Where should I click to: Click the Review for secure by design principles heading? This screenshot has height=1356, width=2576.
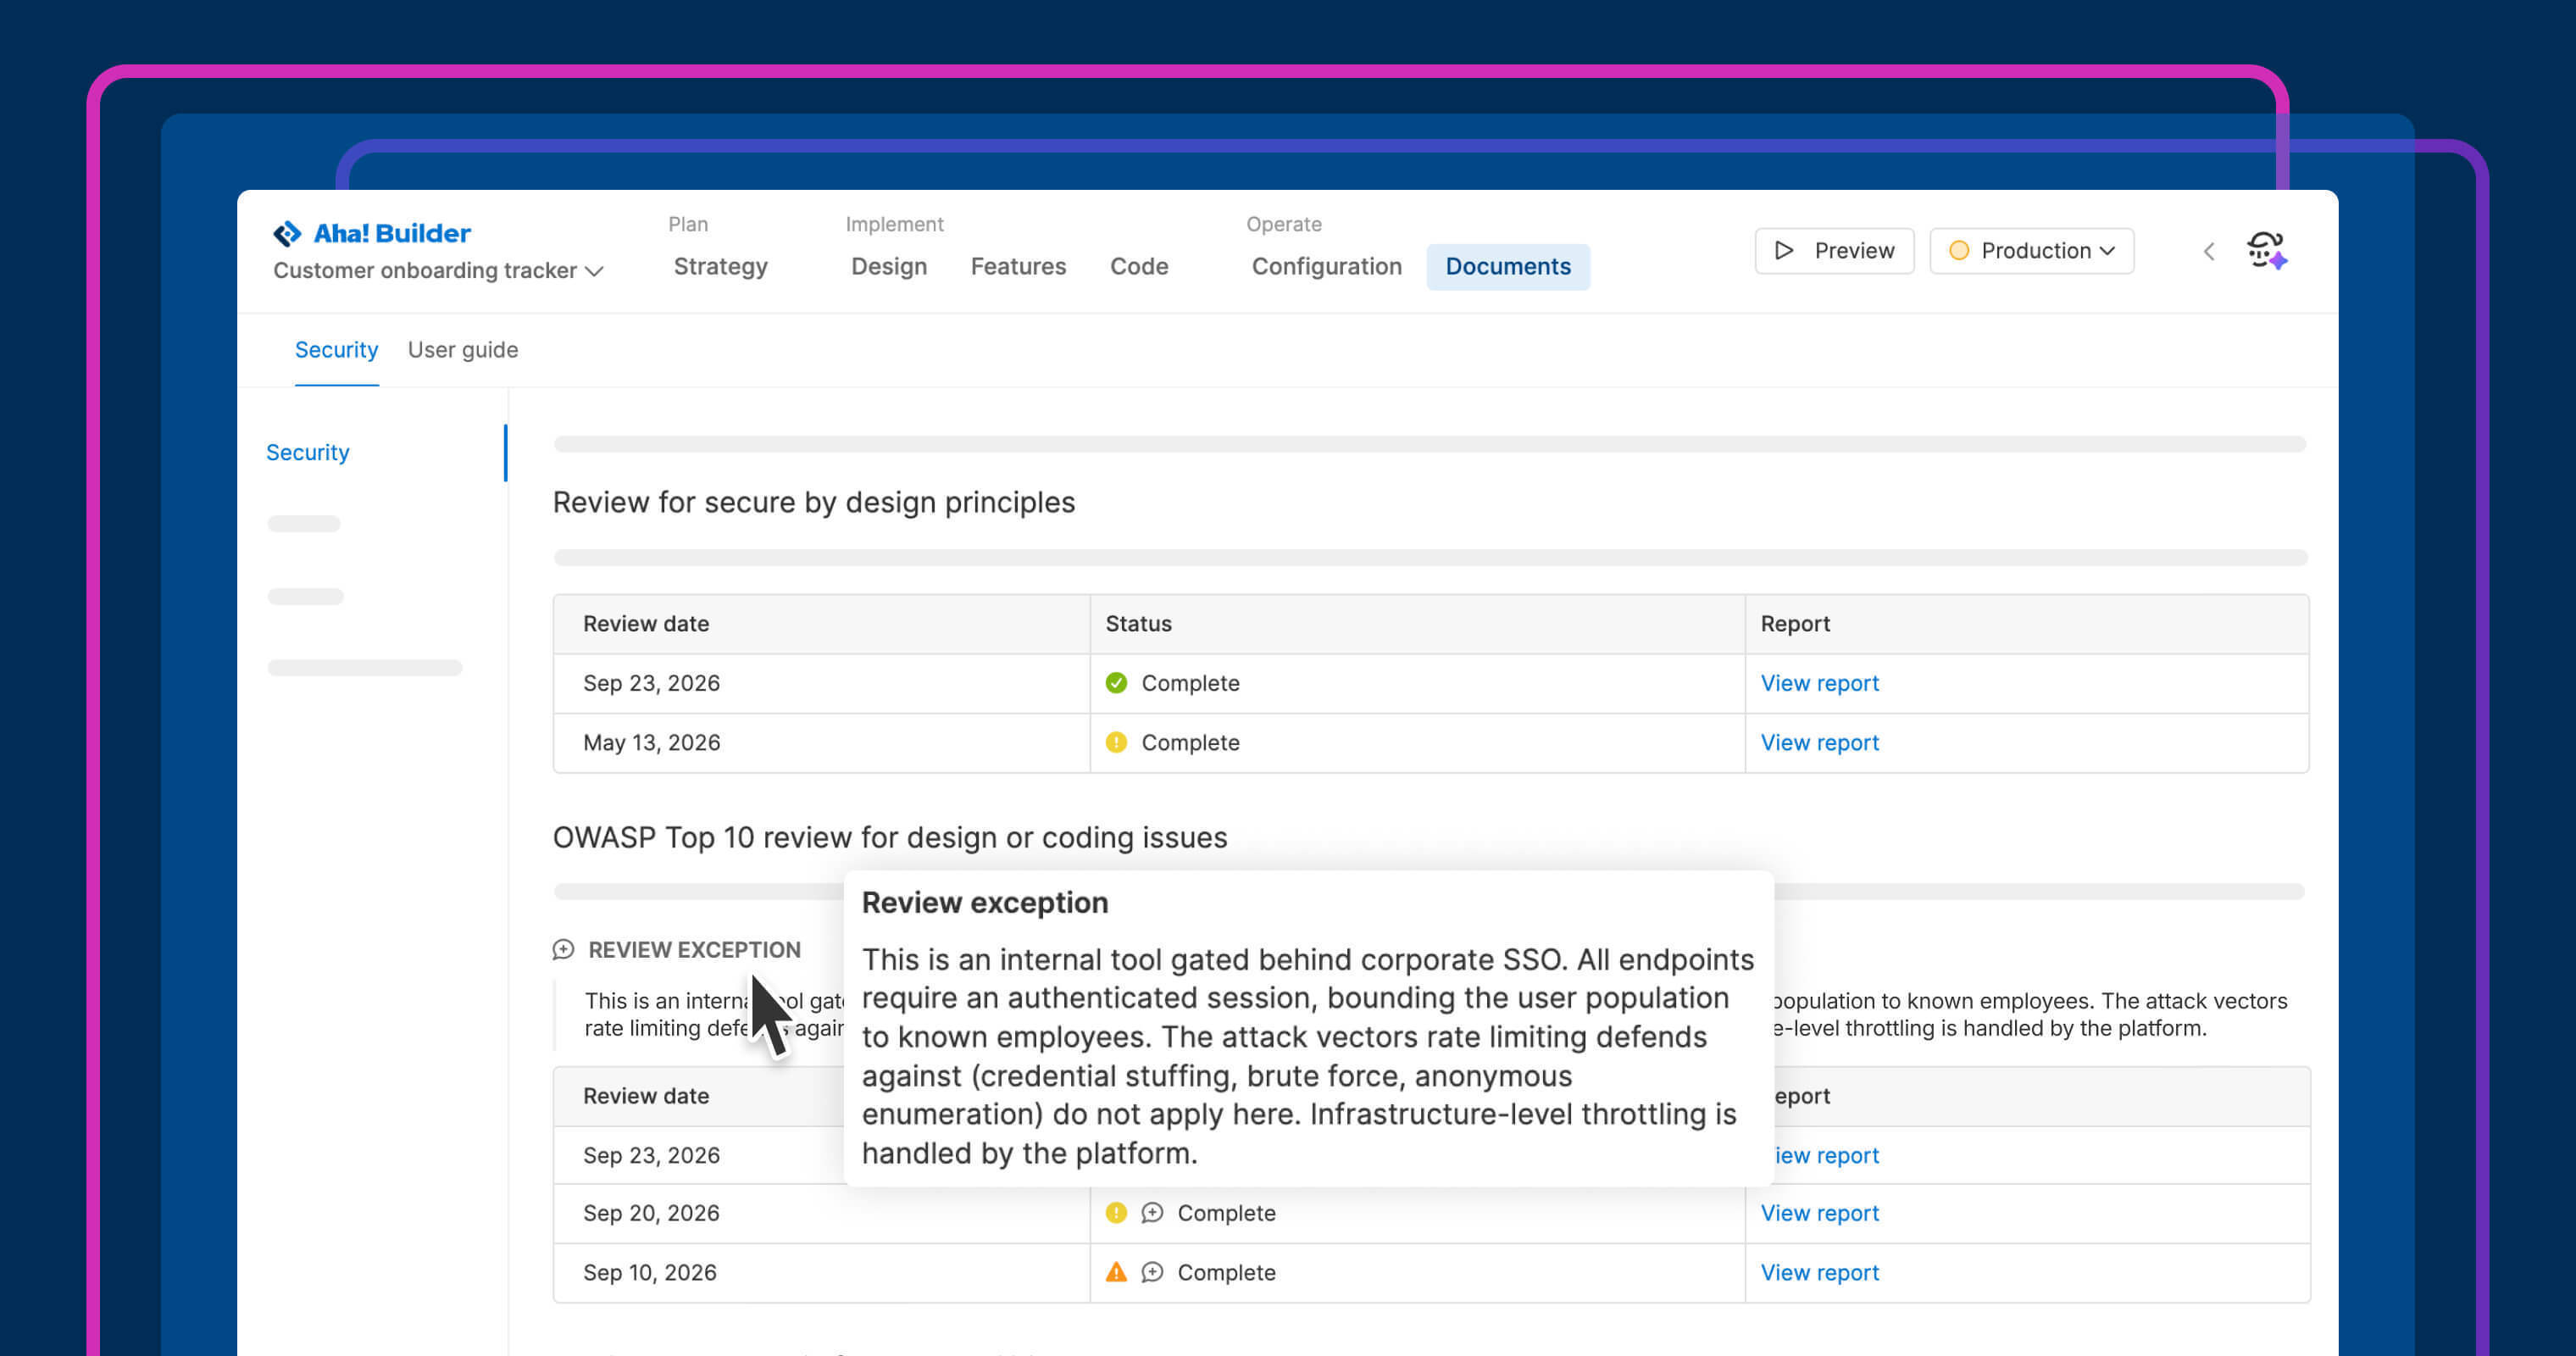click(x=813, y=502)
